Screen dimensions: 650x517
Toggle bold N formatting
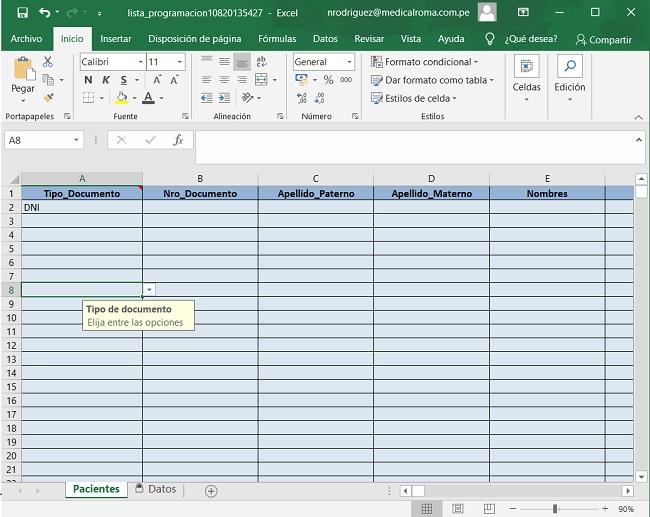(x=88, y=80)
